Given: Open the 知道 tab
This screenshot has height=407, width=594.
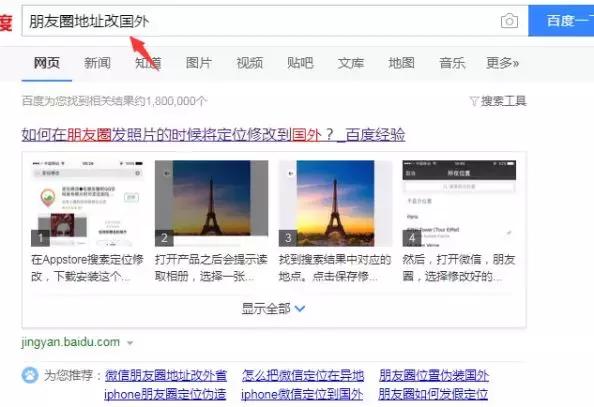Looking at the screenshot, I should (148, 63).
